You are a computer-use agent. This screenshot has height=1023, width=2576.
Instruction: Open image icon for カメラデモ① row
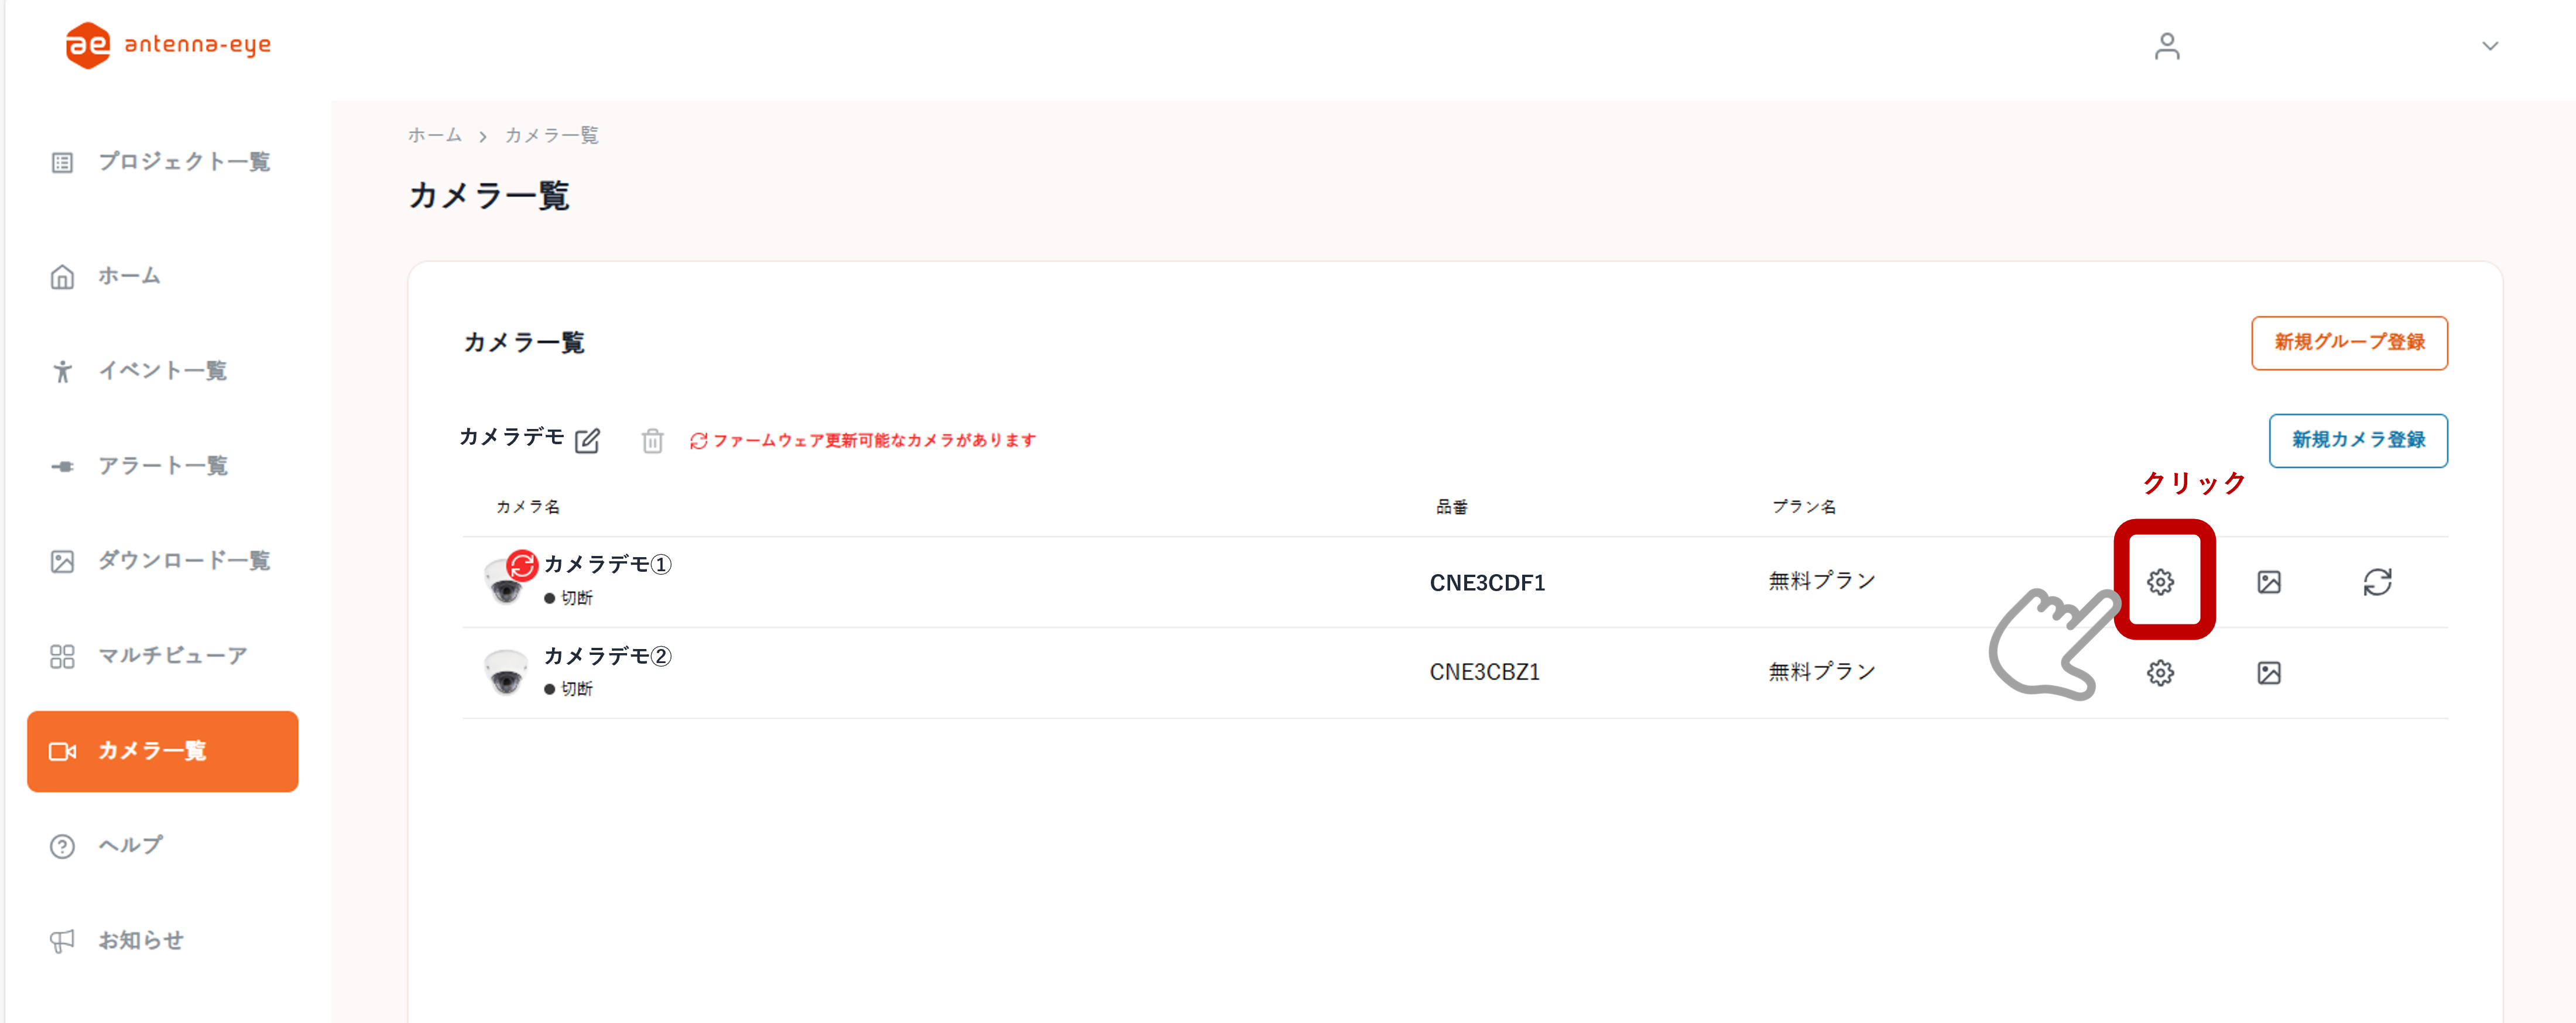pos(2268,582)
